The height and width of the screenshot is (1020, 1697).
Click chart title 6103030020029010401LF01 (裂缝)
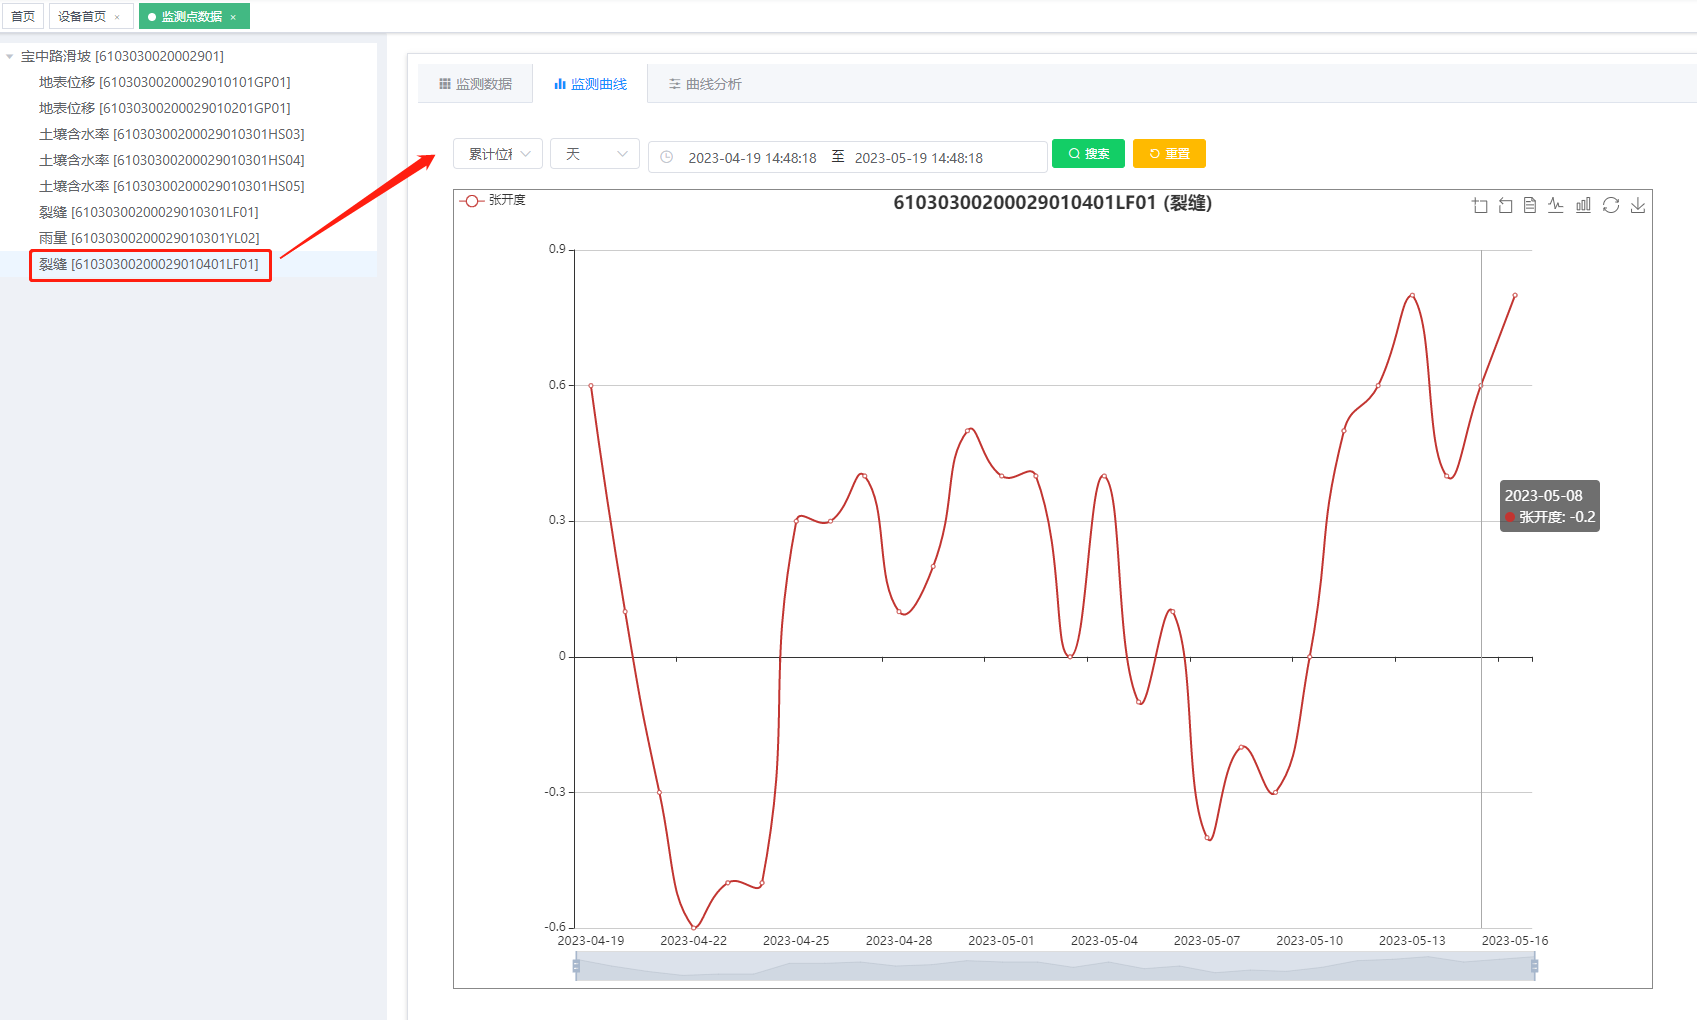[1052, 203]
